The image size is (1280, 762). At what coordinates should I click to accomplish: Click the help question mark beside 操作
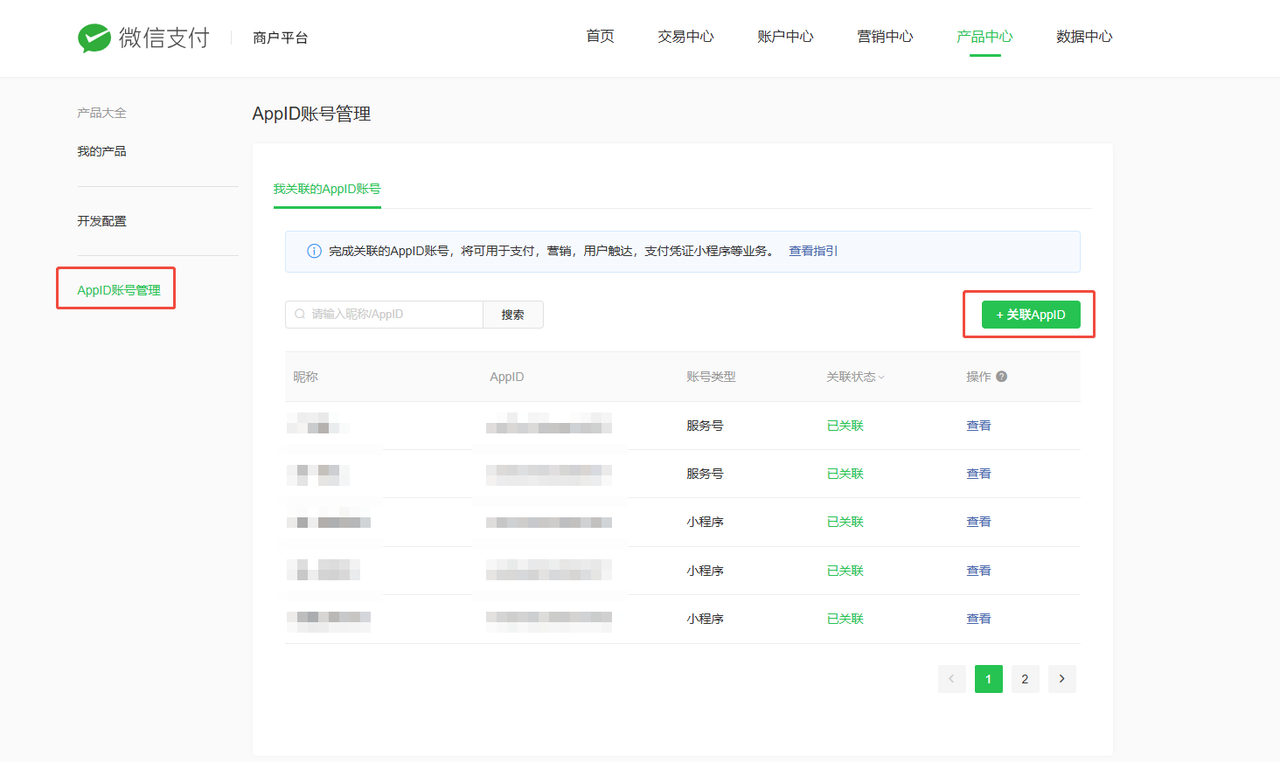[x=1001, y=377]
